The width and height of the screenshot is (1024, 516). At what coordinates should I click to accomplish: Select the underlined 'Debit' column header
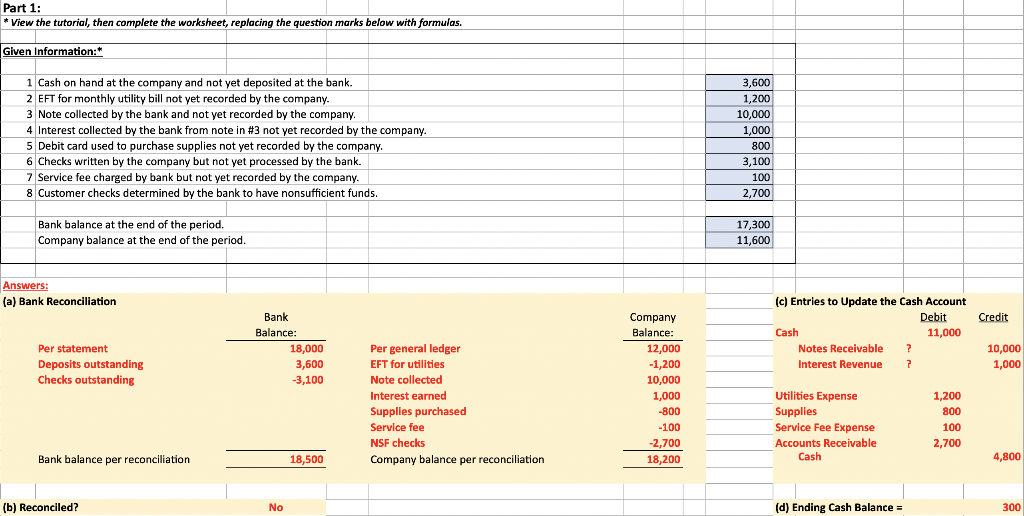tap(933, 317)
